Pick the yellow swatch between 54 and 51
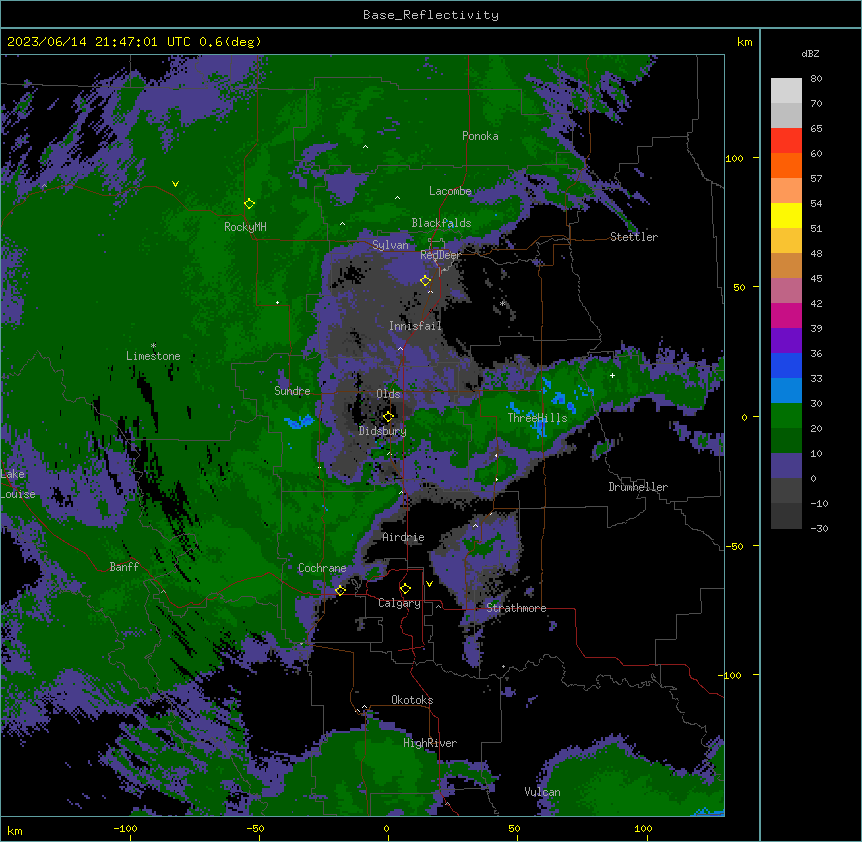Viewport: 862px width, 842px height. tap(786, 215)
